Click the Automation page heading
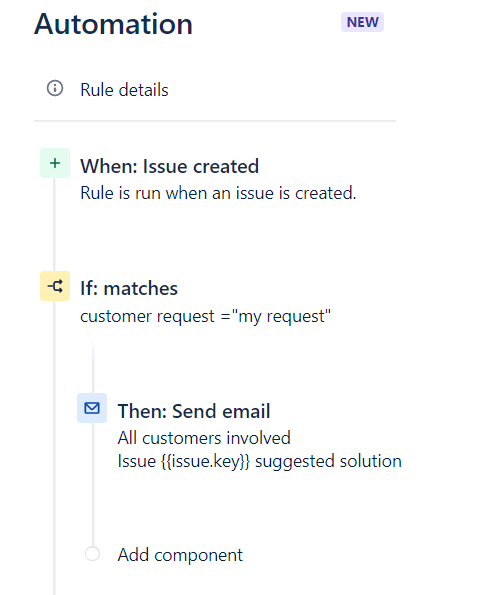Screen dimensions: 502x595 pos(113,24)
